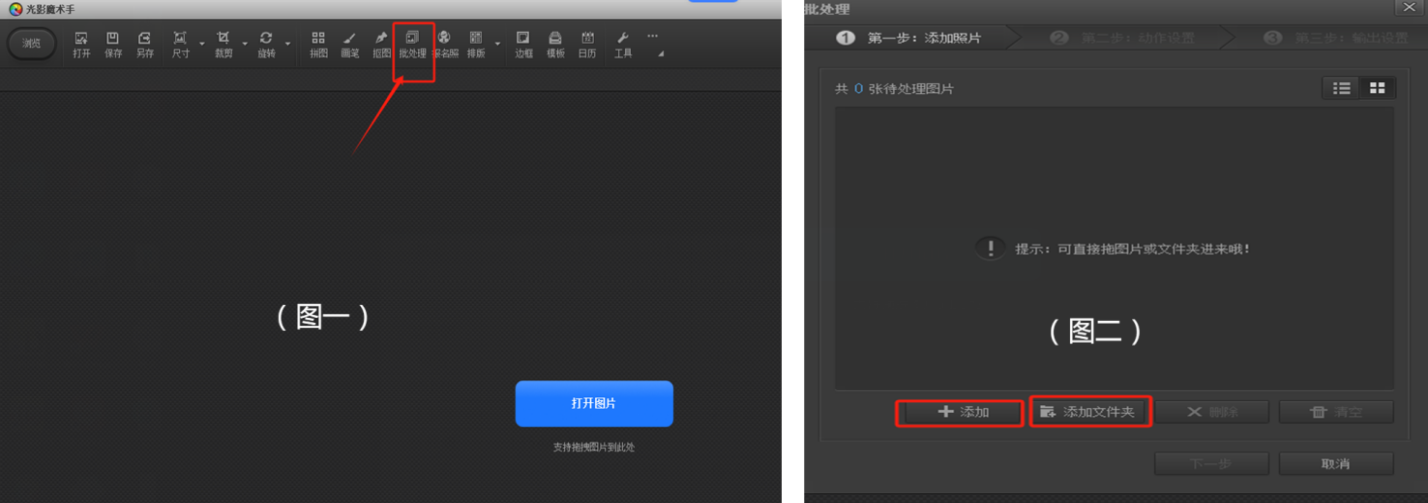Expand the 裁剪 (Crop) dropdown arrow
The width and height of the screenshot is (1428, 503).
[x=245, y=44]
